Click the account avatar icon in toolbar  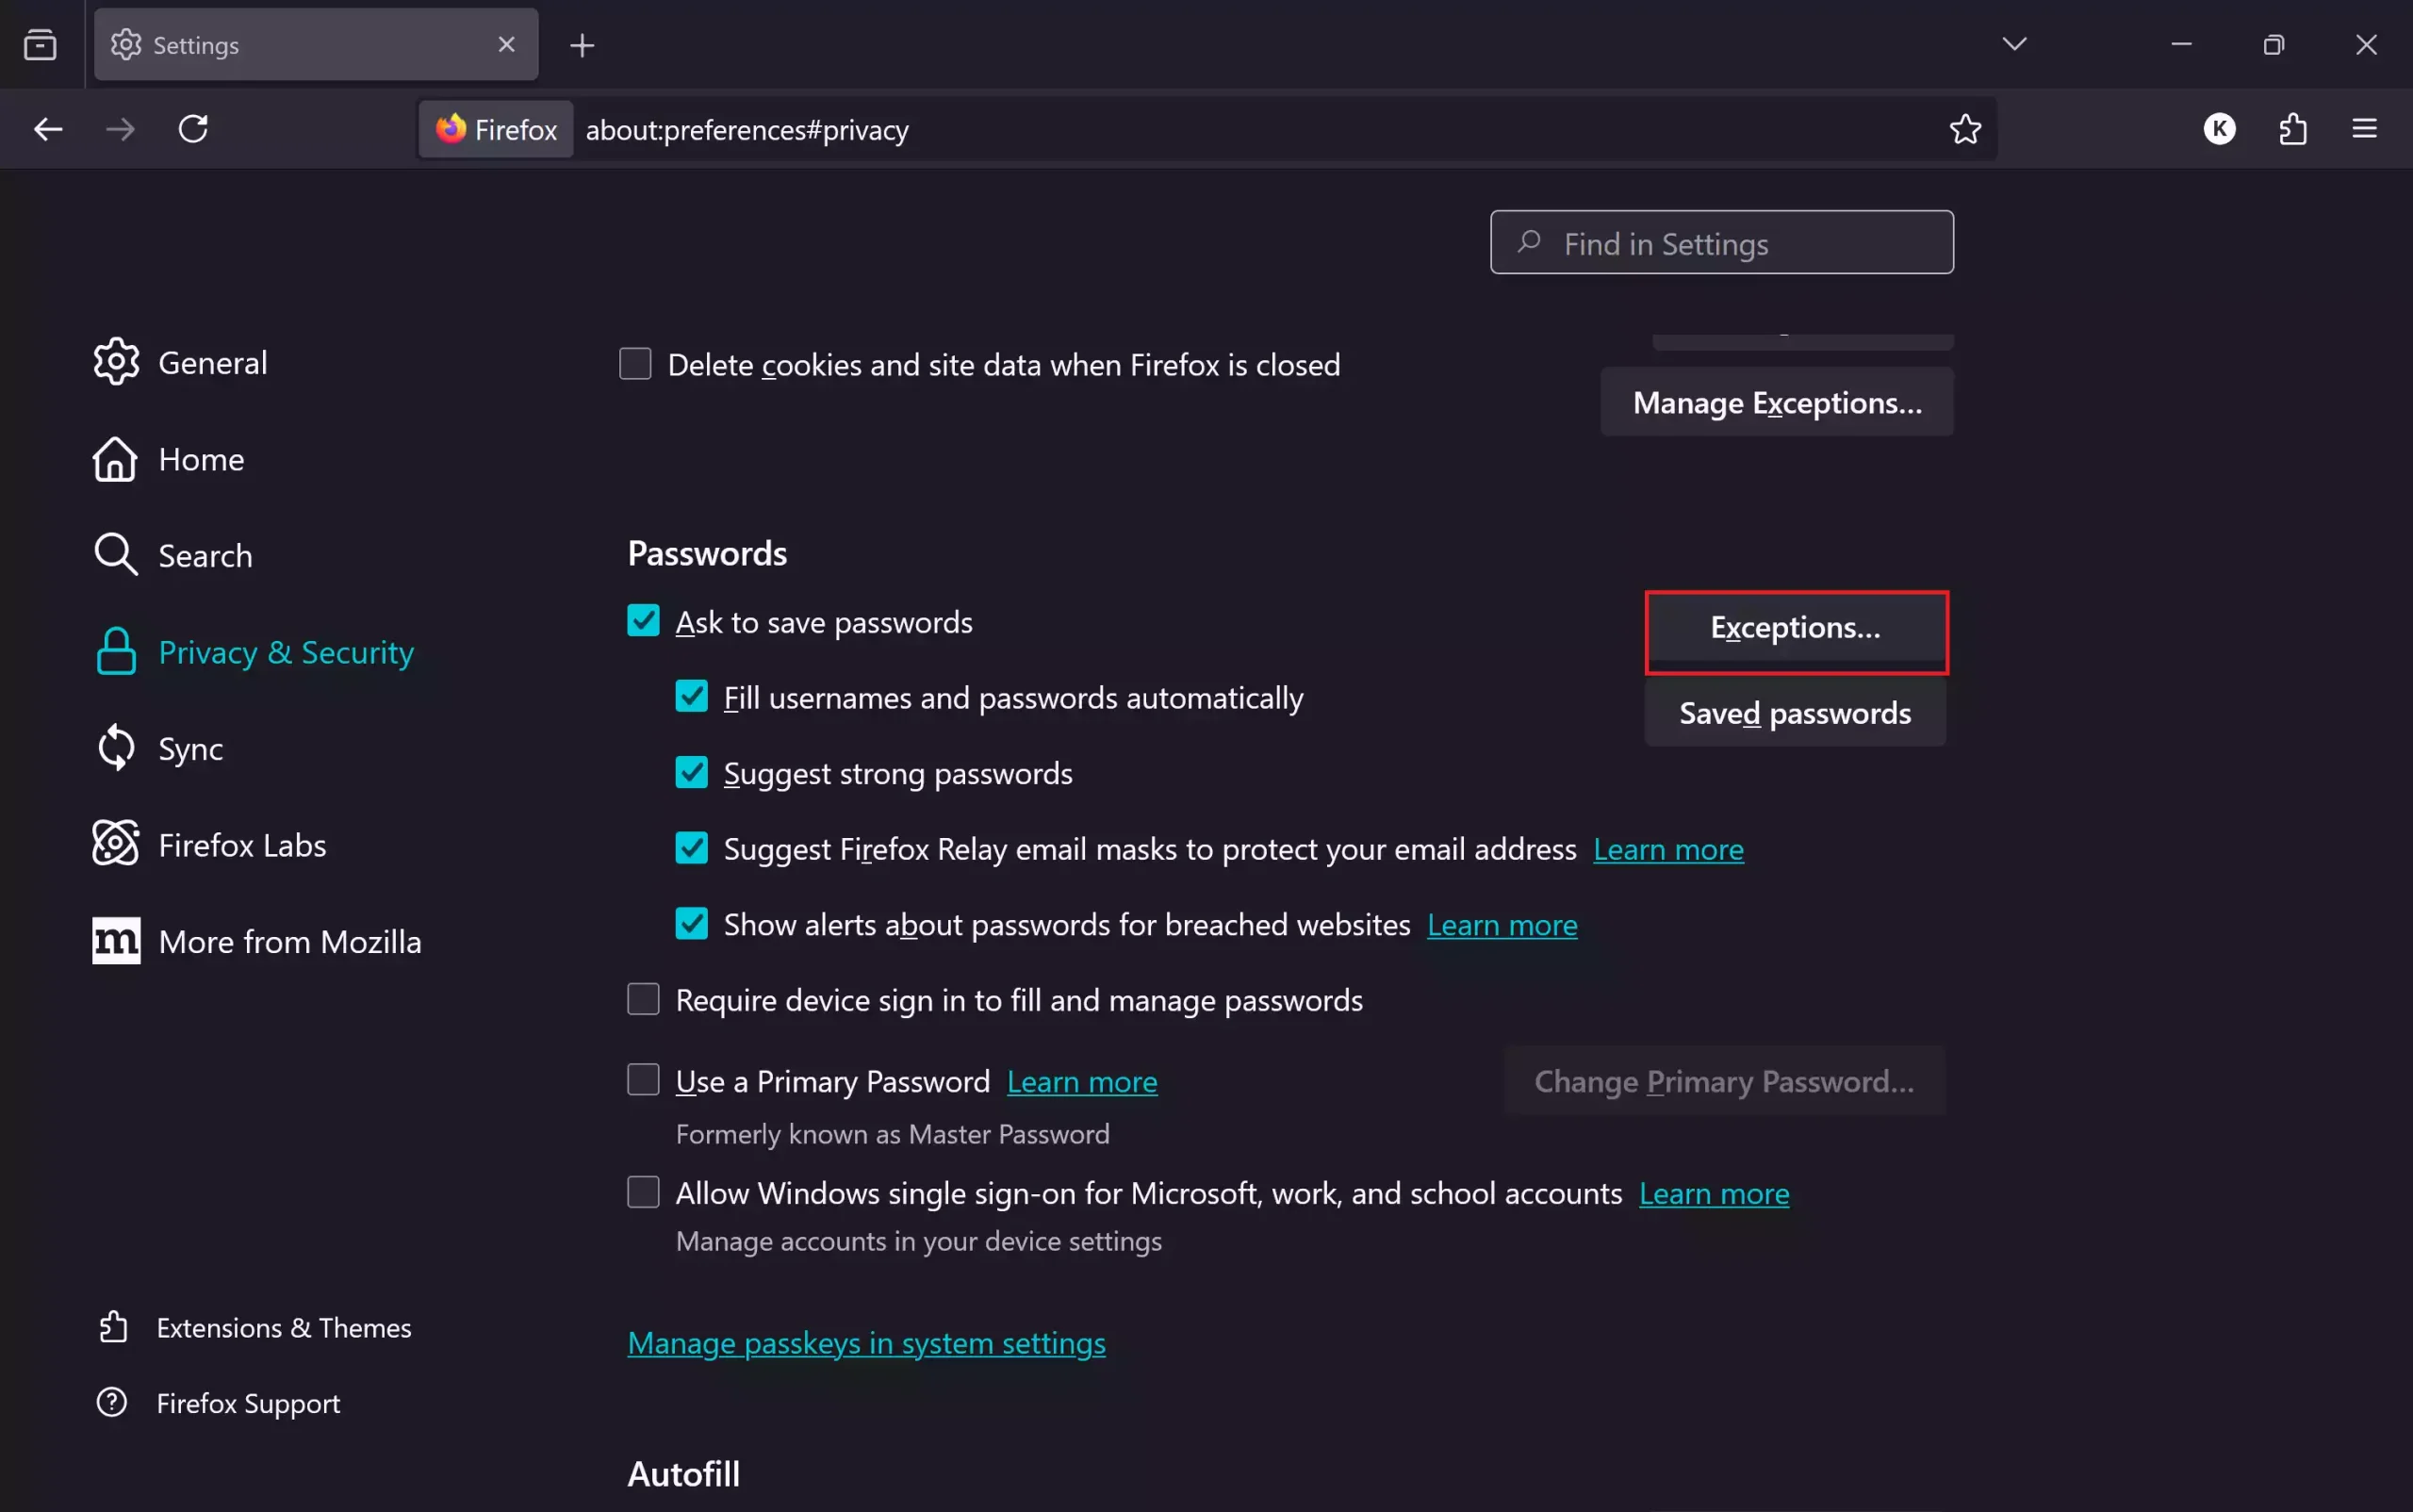(2218, 128)
